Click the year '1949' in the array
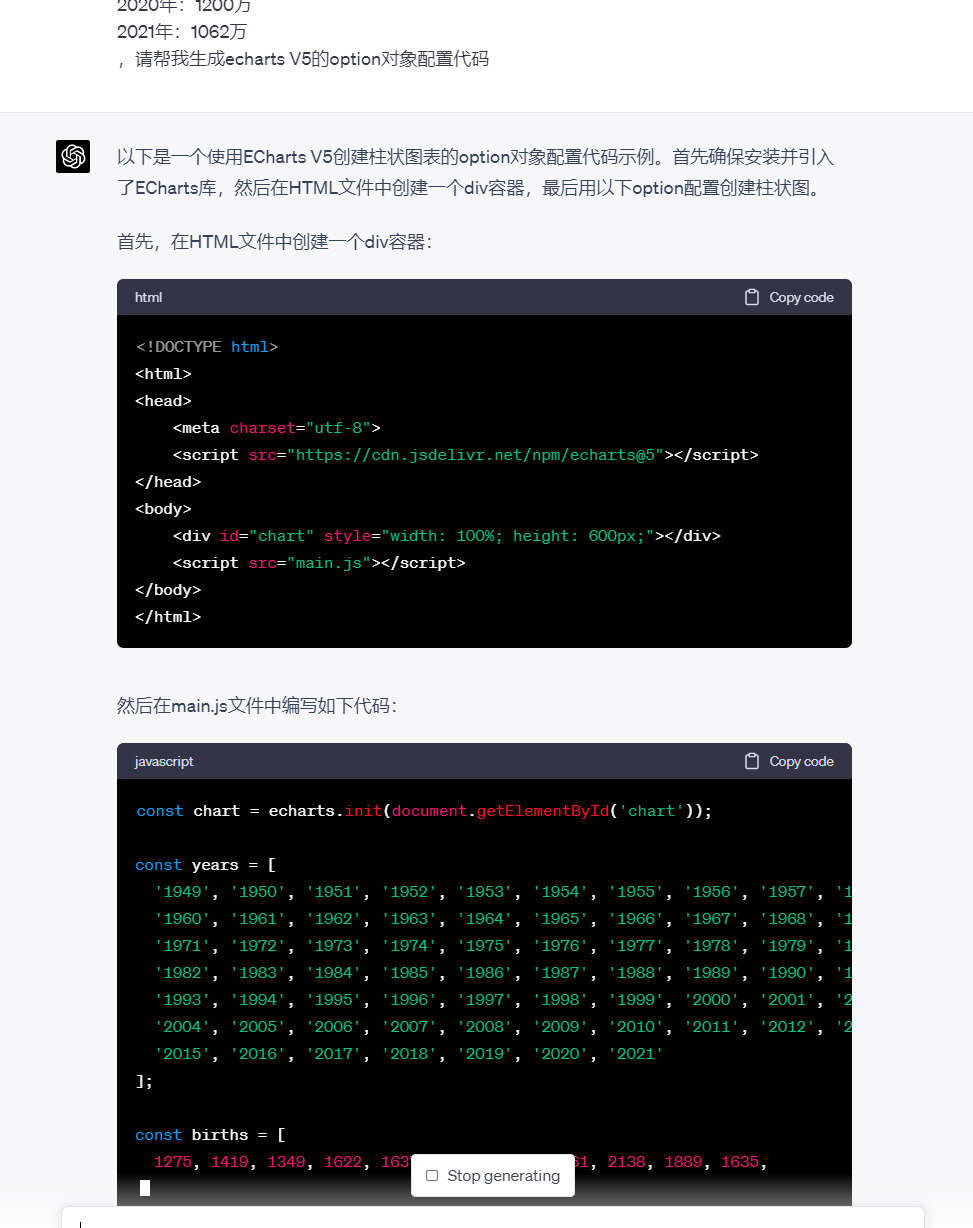Viewport: 973px width, 1228px height. [x=183, y=892]
